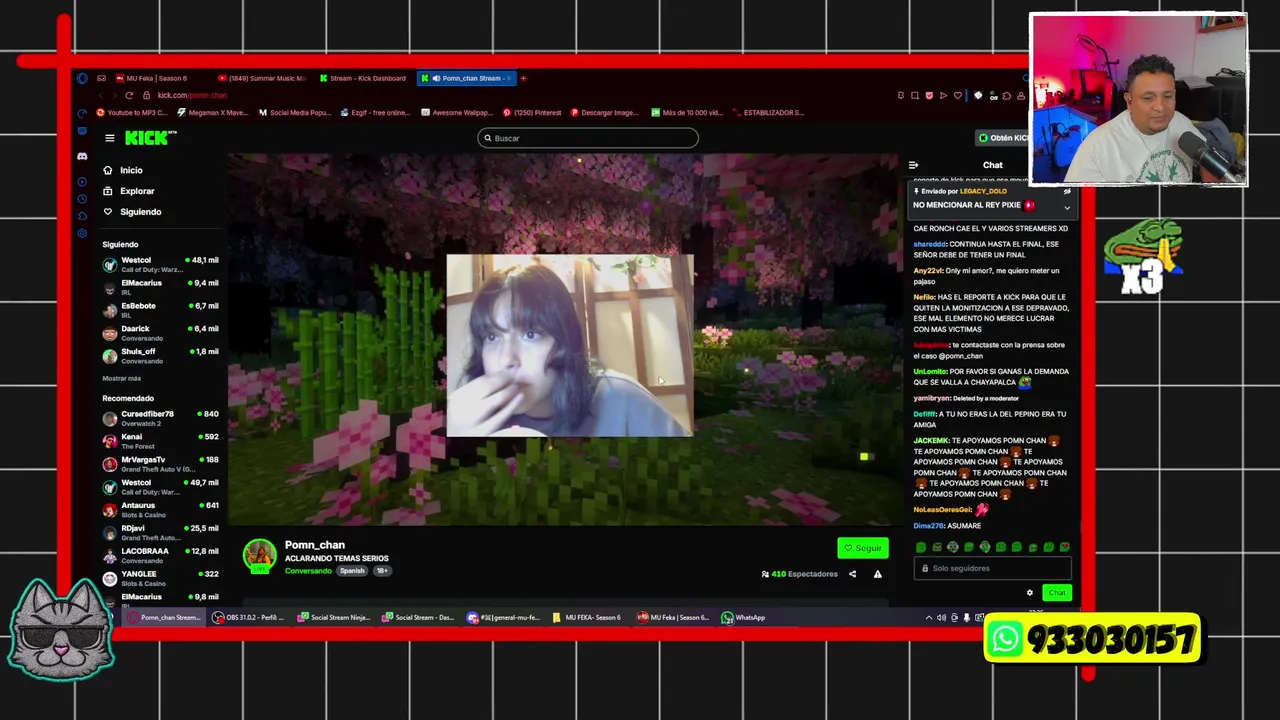Collapse chat with arrow icon

click(913, 165)
